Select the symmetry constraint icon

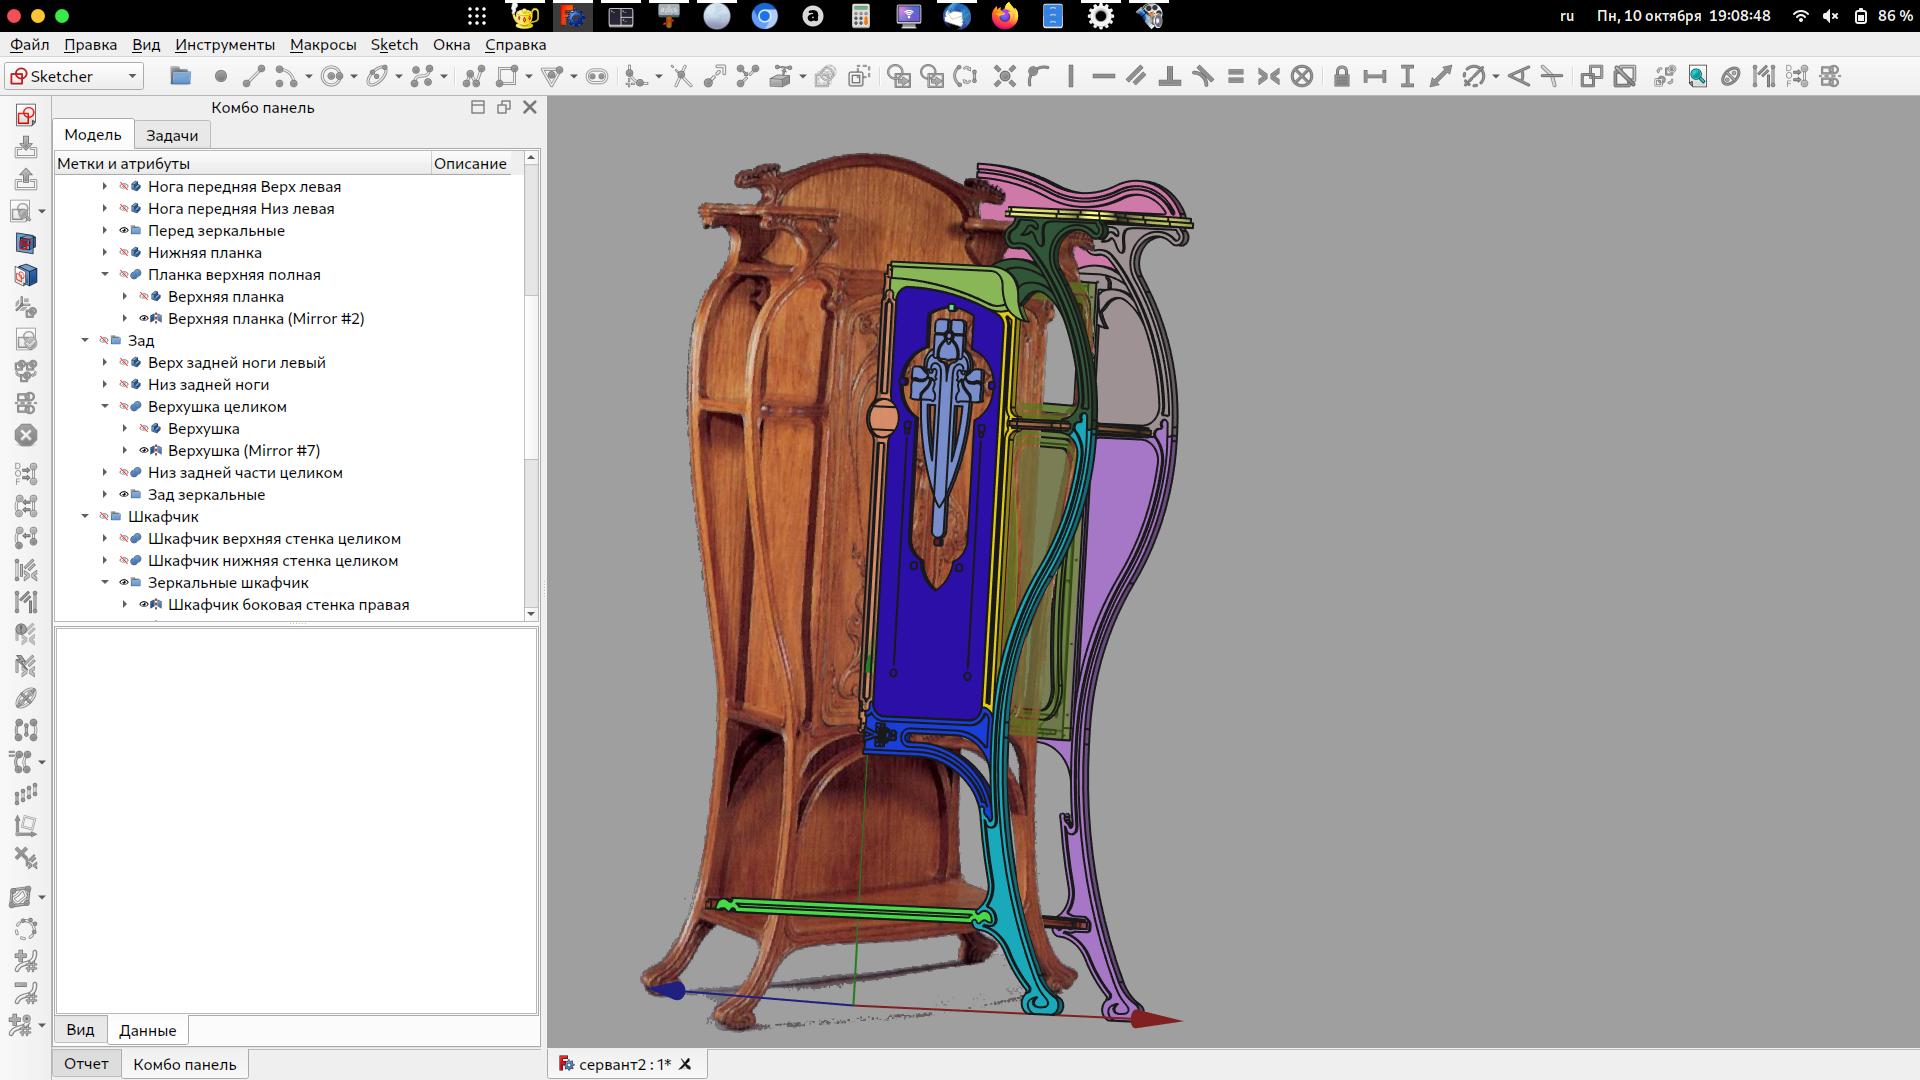[x=1268, y=76]
